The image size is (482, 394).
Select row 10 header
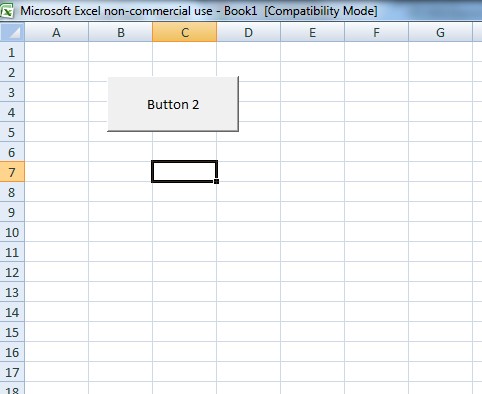(12, 232)
